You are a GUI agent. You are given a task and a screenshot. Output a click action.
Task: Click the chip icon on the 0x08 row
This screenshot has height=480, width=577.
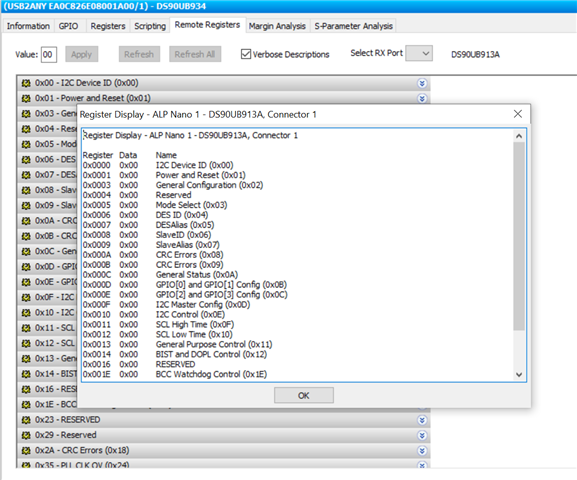point(26,190)
